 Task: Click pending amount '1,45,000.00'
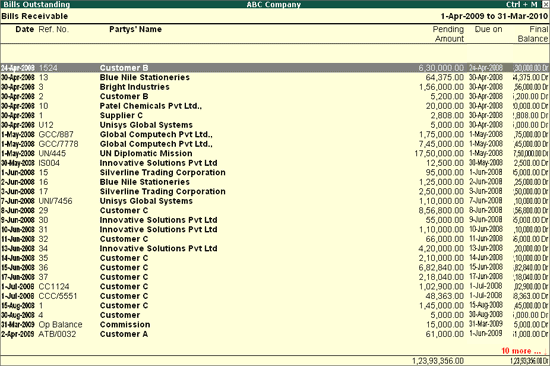tap(441, 305)
